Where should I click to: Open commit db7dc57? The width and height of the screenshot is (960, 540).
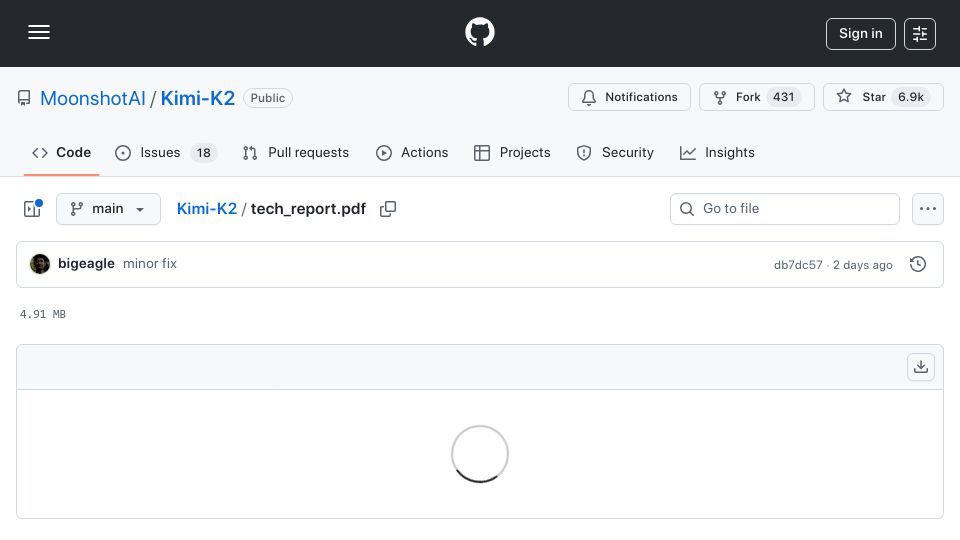coord(798,264)
